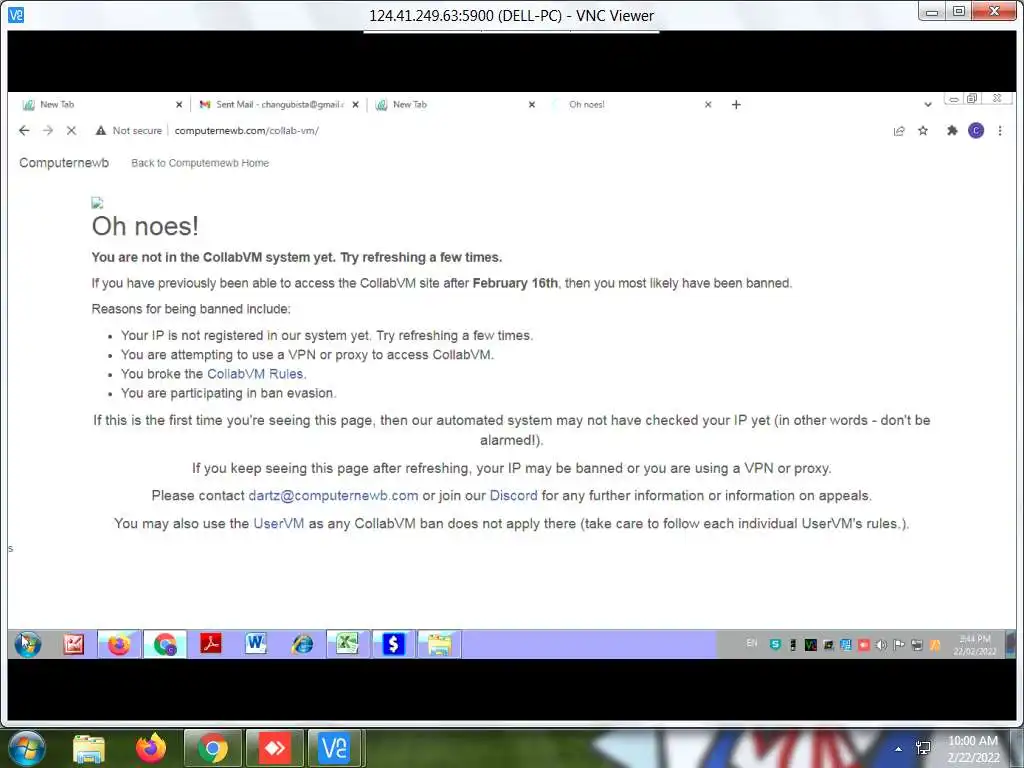This screenshot has height=768, width=1024.
Task: Close the Oh noes! tab
Action: click(708, 104)
